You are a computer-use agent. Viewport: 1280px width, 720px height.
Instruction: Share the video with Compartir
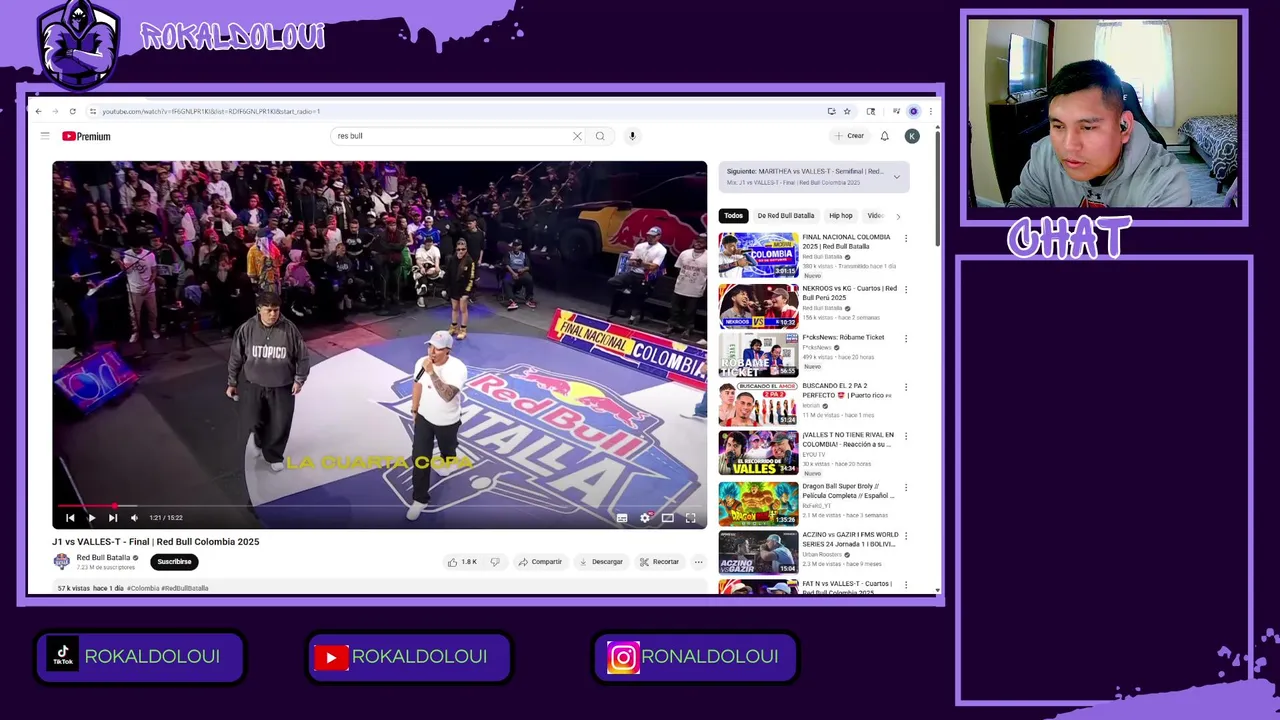540,562
